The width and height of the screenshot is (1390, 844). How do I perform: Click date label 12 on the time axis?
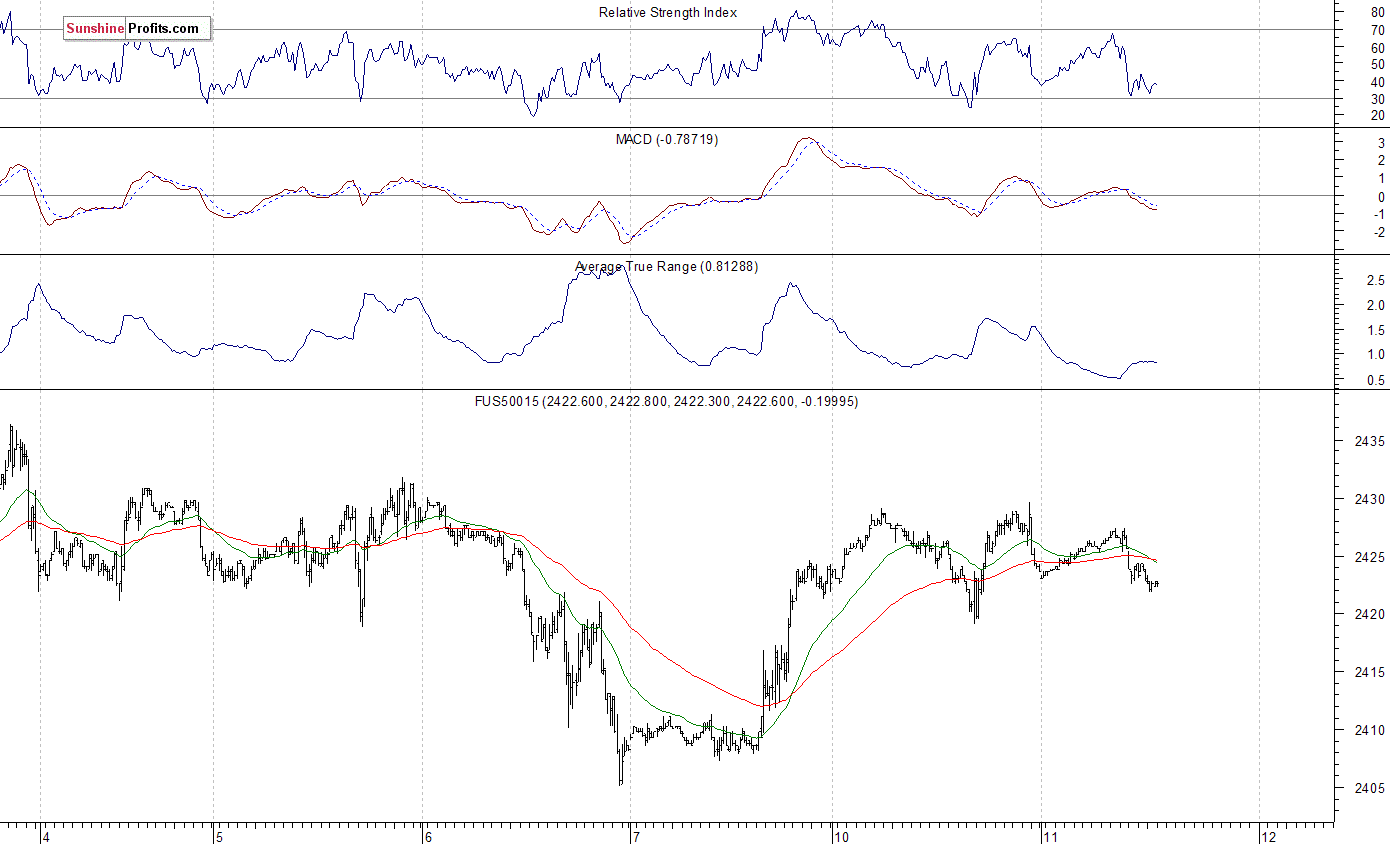click(1269, 836)
